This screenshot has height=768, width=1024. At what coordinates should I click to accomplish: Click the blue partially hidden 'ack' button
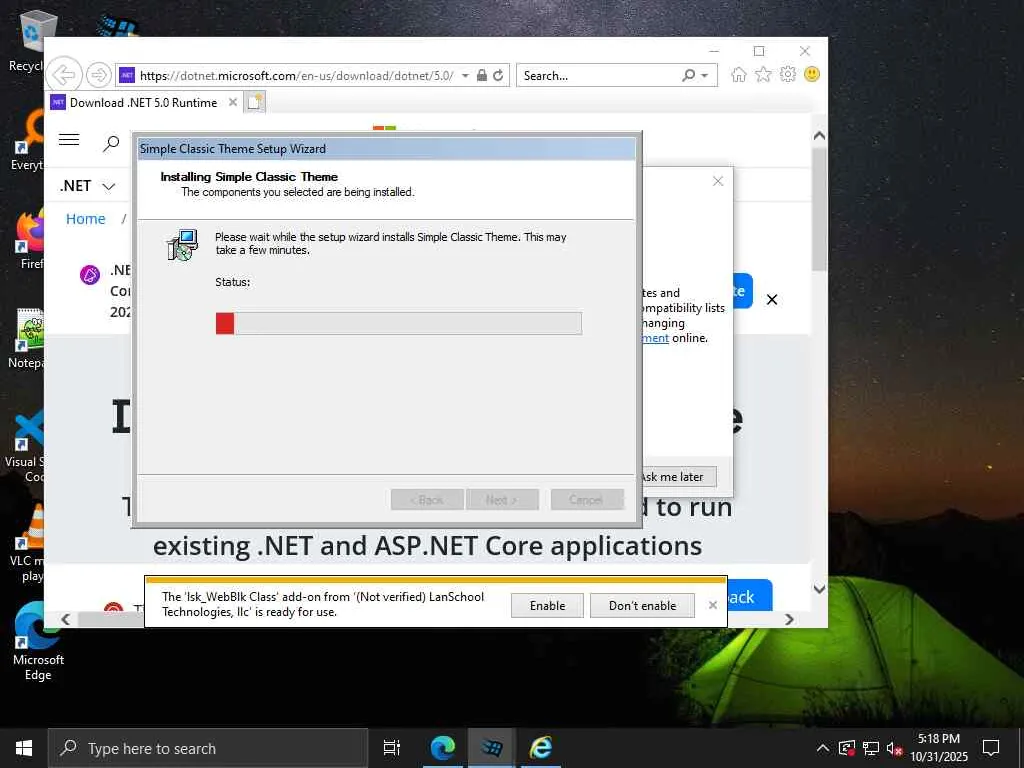[x=749, y=596]
